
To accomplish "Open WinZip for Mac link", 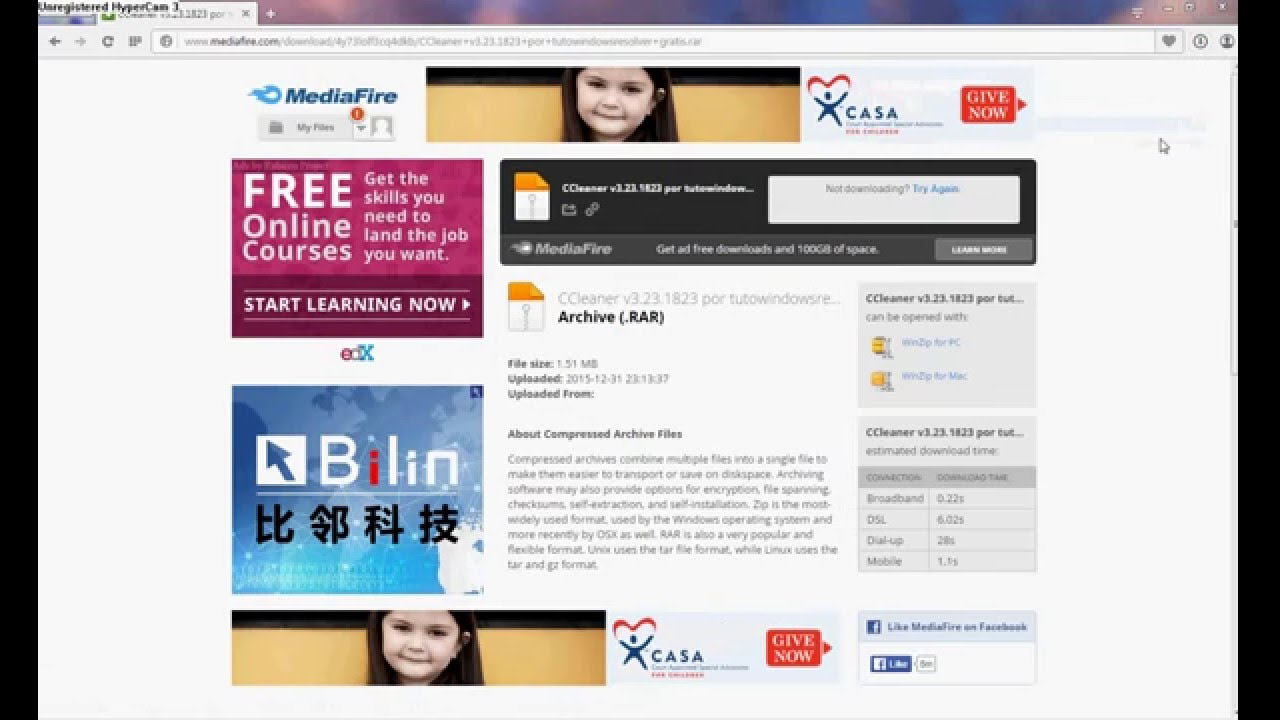I will 934,376.
